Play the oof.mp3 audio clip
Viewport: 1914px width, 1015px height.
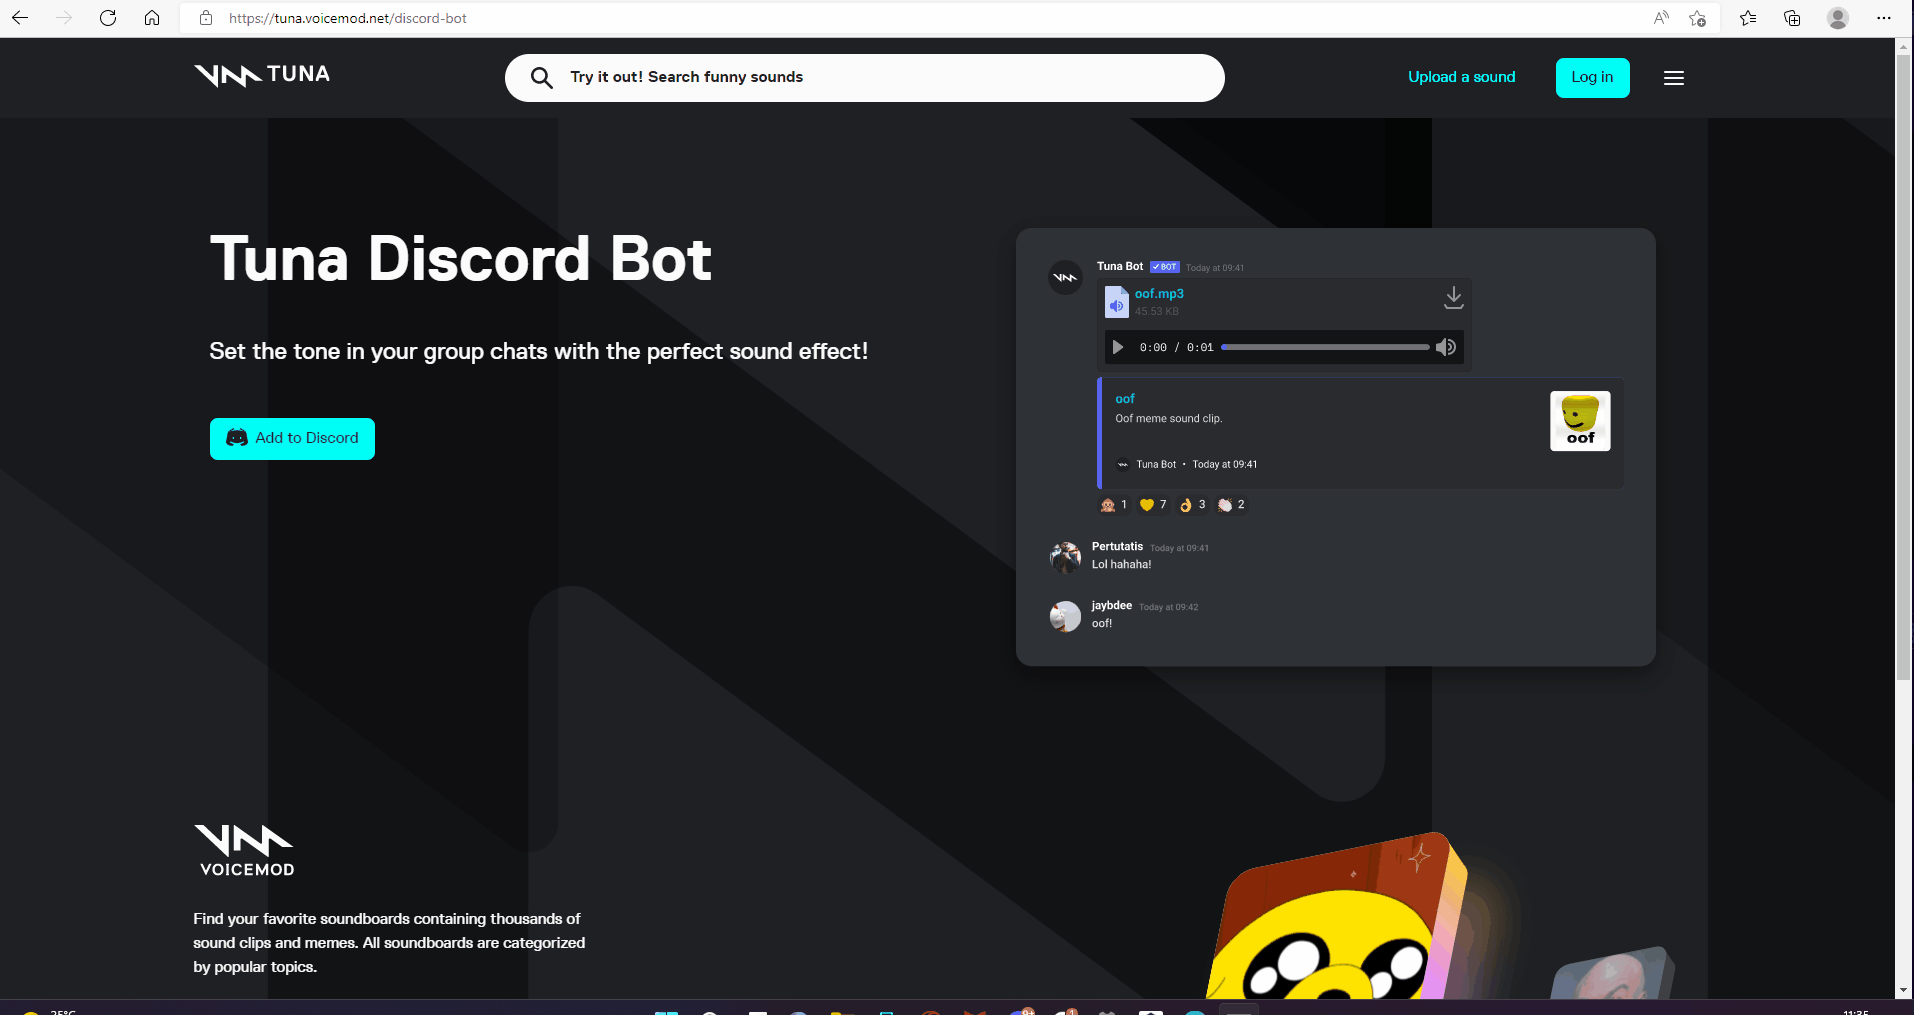click(x=1118, y=347)
